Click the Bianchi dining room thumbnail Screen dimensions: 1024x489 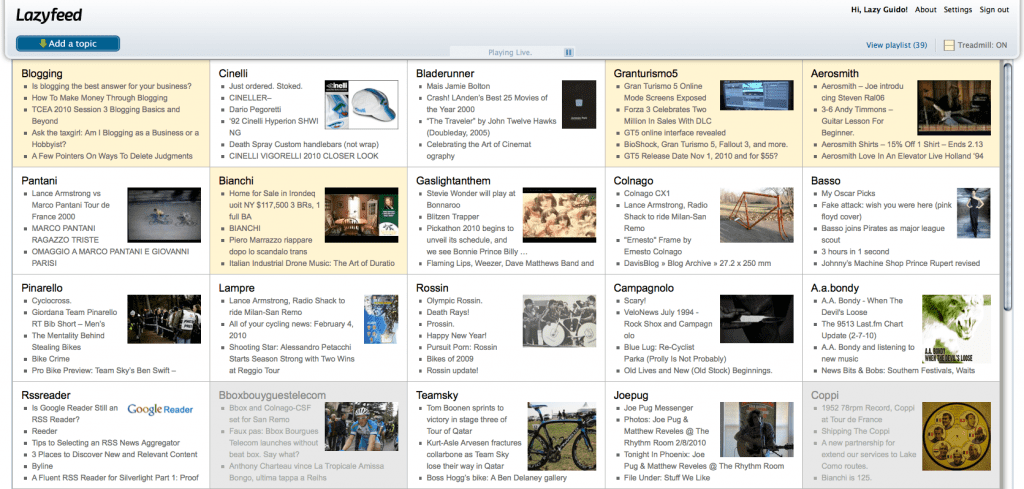361,215
